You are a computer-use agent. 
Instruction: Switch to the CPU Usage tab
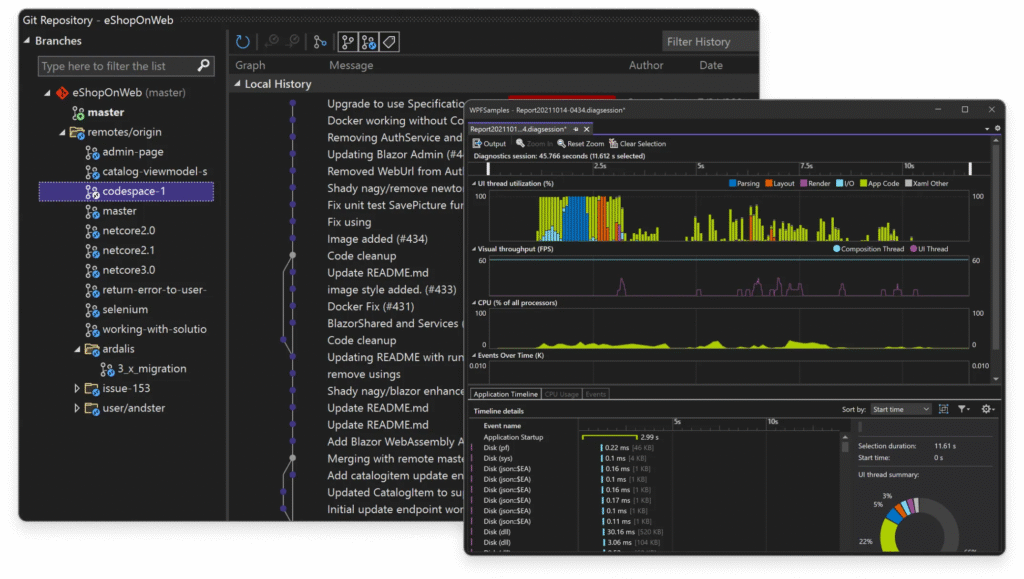(x=561, y=395)
